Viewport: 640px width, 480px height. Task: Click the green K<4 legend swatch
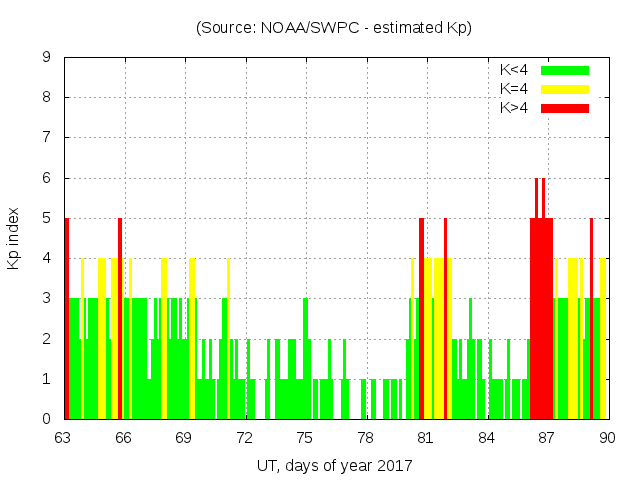(565, 70)
